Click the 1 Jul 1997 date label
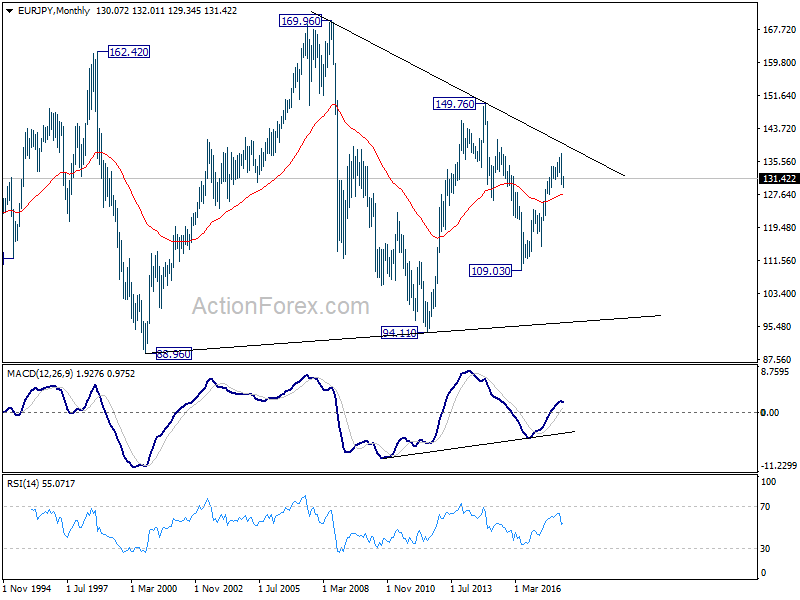The height and width of the screenshot is (600, 800). [87, 588]
